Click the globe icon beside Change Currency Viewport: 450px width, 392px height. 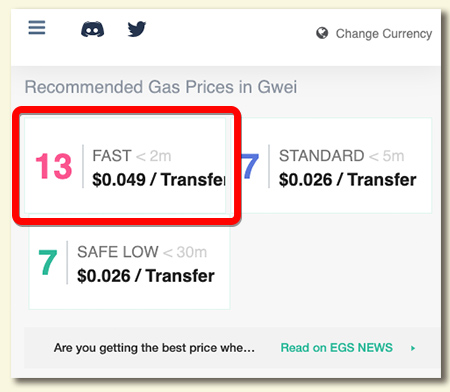click(322, 33)
